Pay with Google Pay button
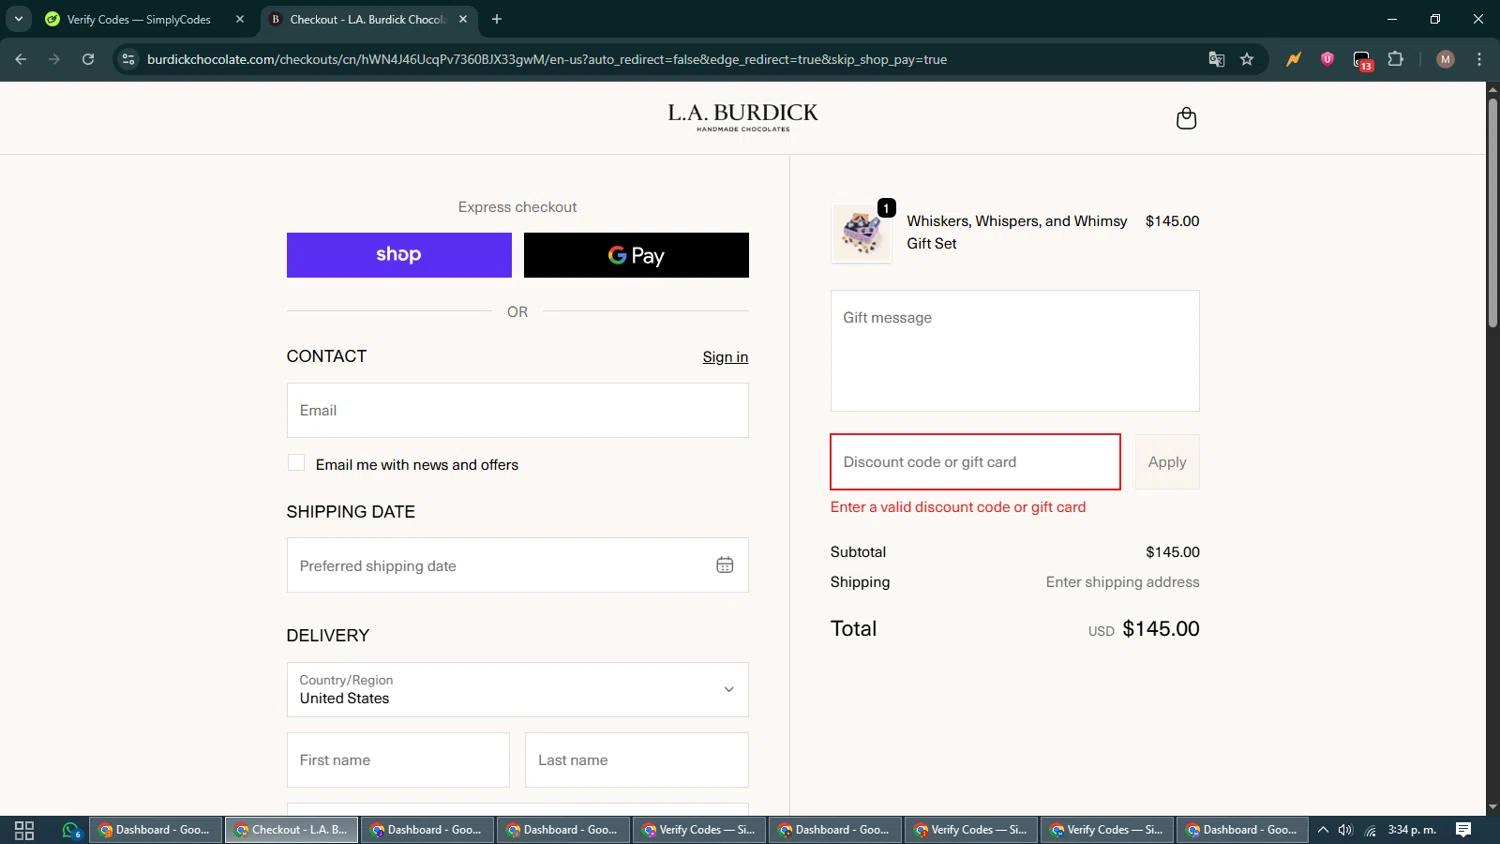This screenshot has height=844, width=1500. coord(636,255)
